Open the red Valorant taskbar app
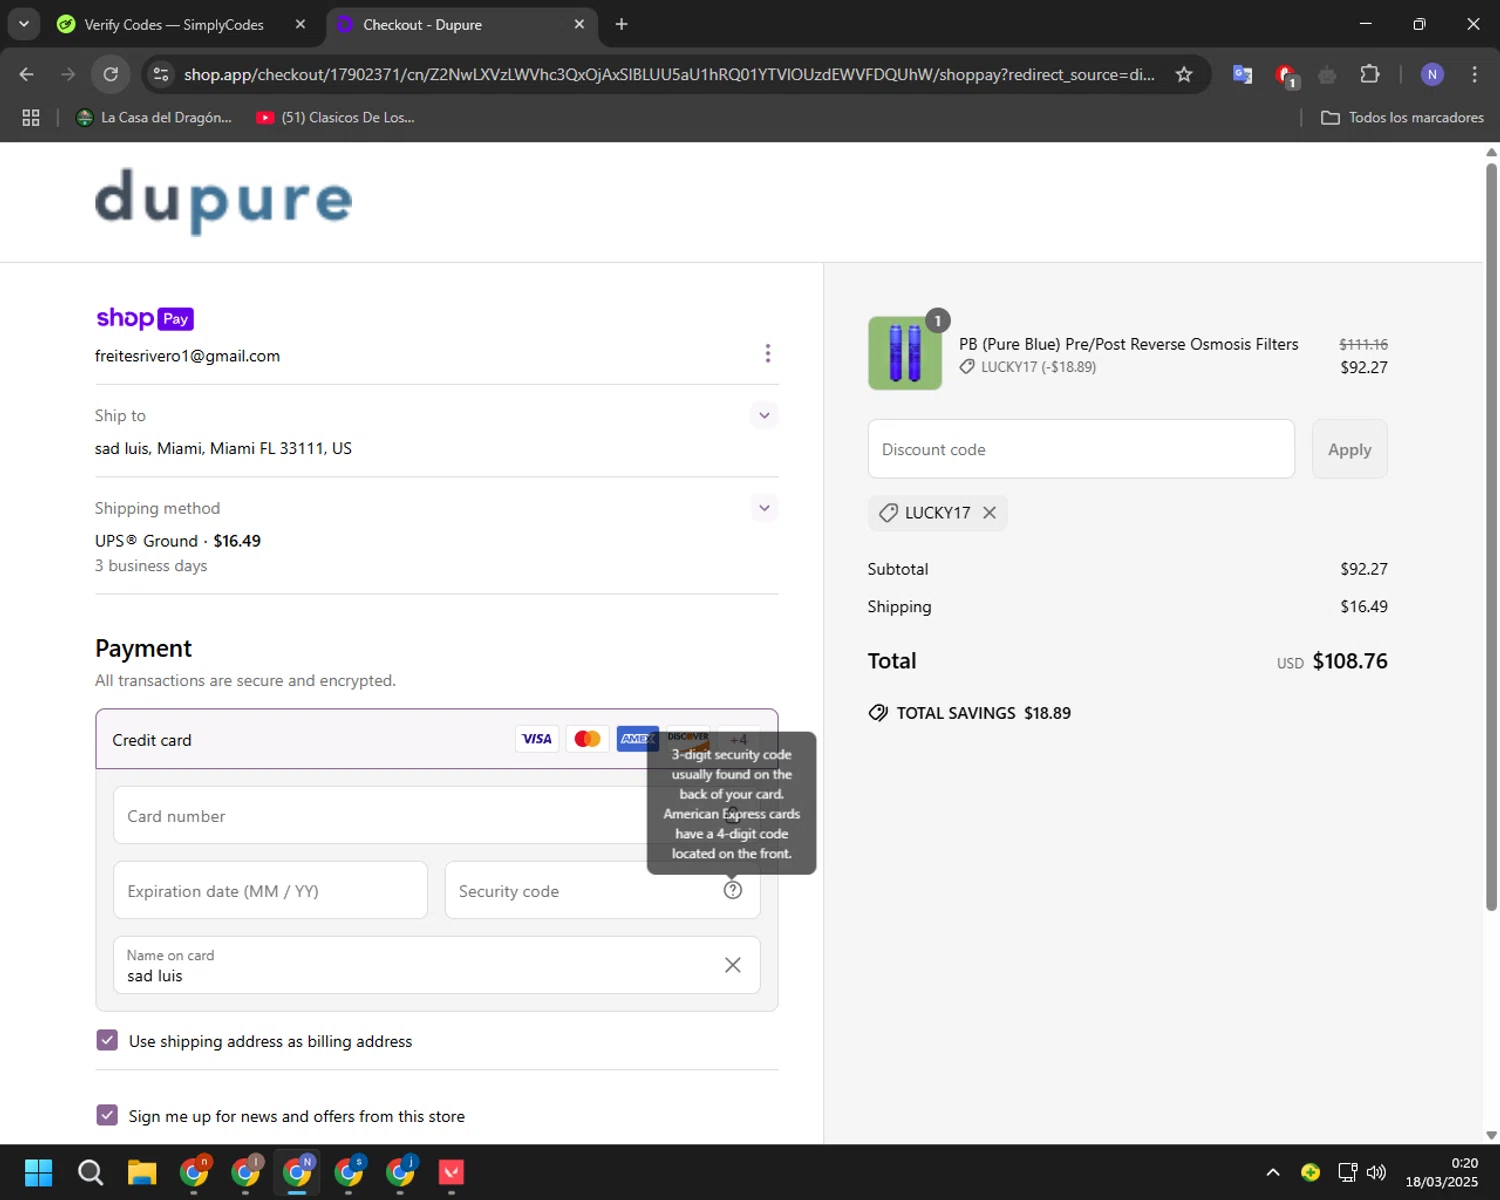 (452, 1172)
